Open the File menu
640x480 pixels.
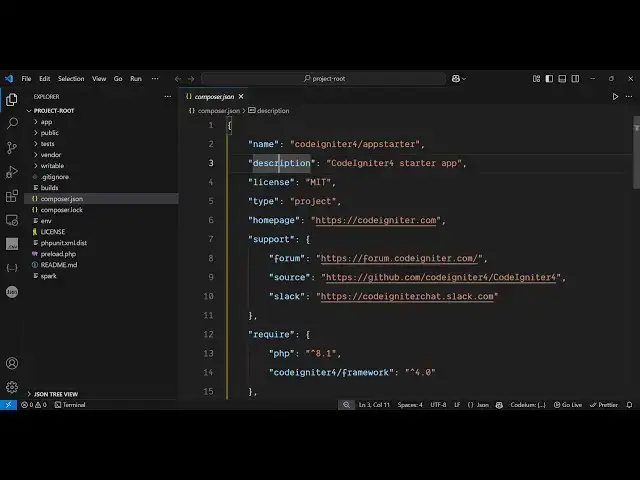tap(26, 78)
